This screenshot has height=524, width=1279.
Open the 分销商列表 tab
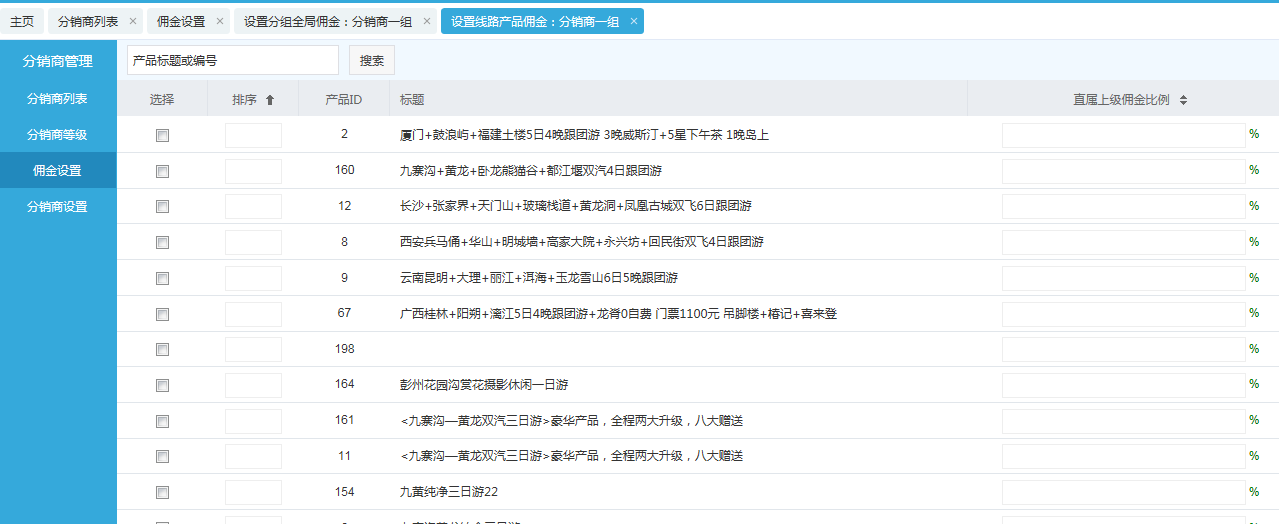[87, 21]
